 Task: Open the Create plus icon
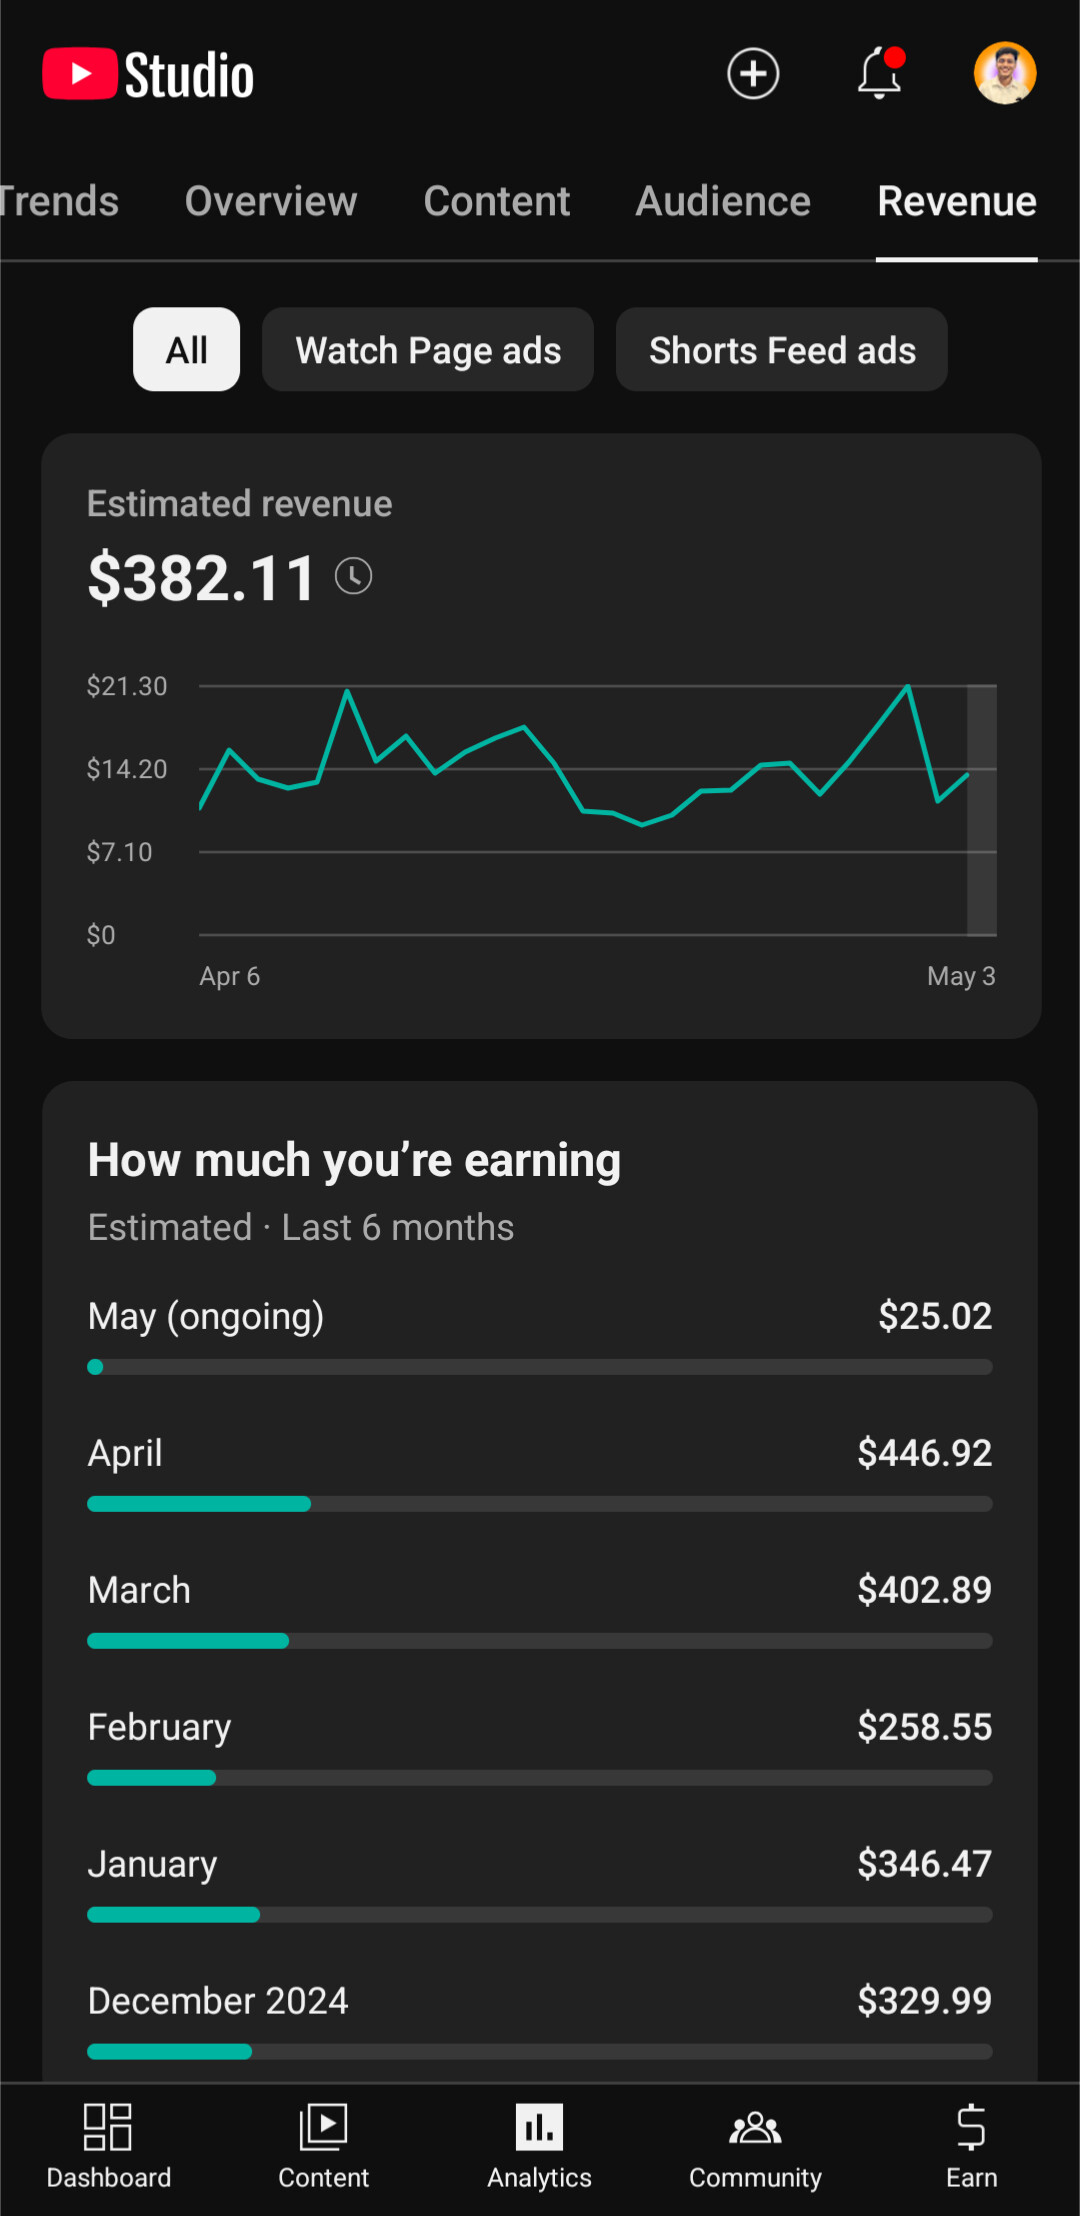[x=753, y=74]
